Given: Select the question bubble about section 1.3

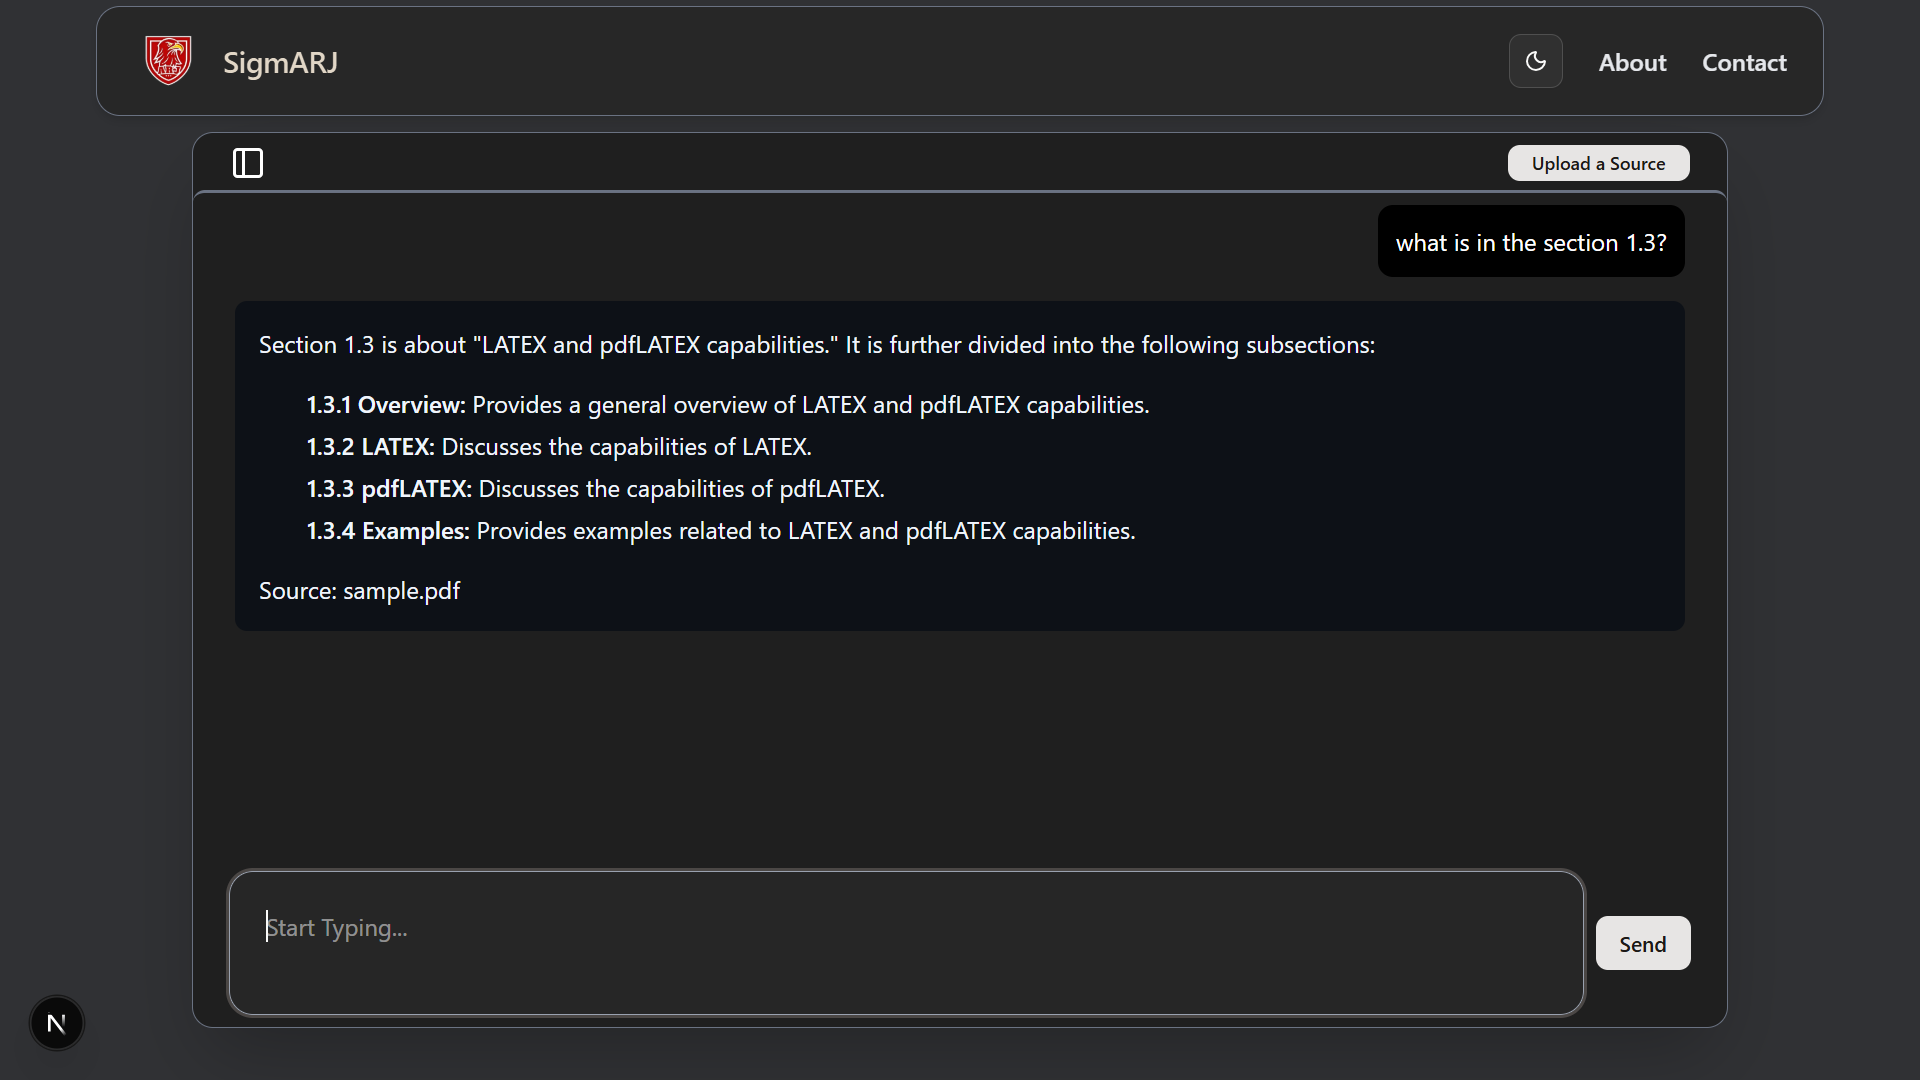Looking at the screenshot, I should [1530, 241].
